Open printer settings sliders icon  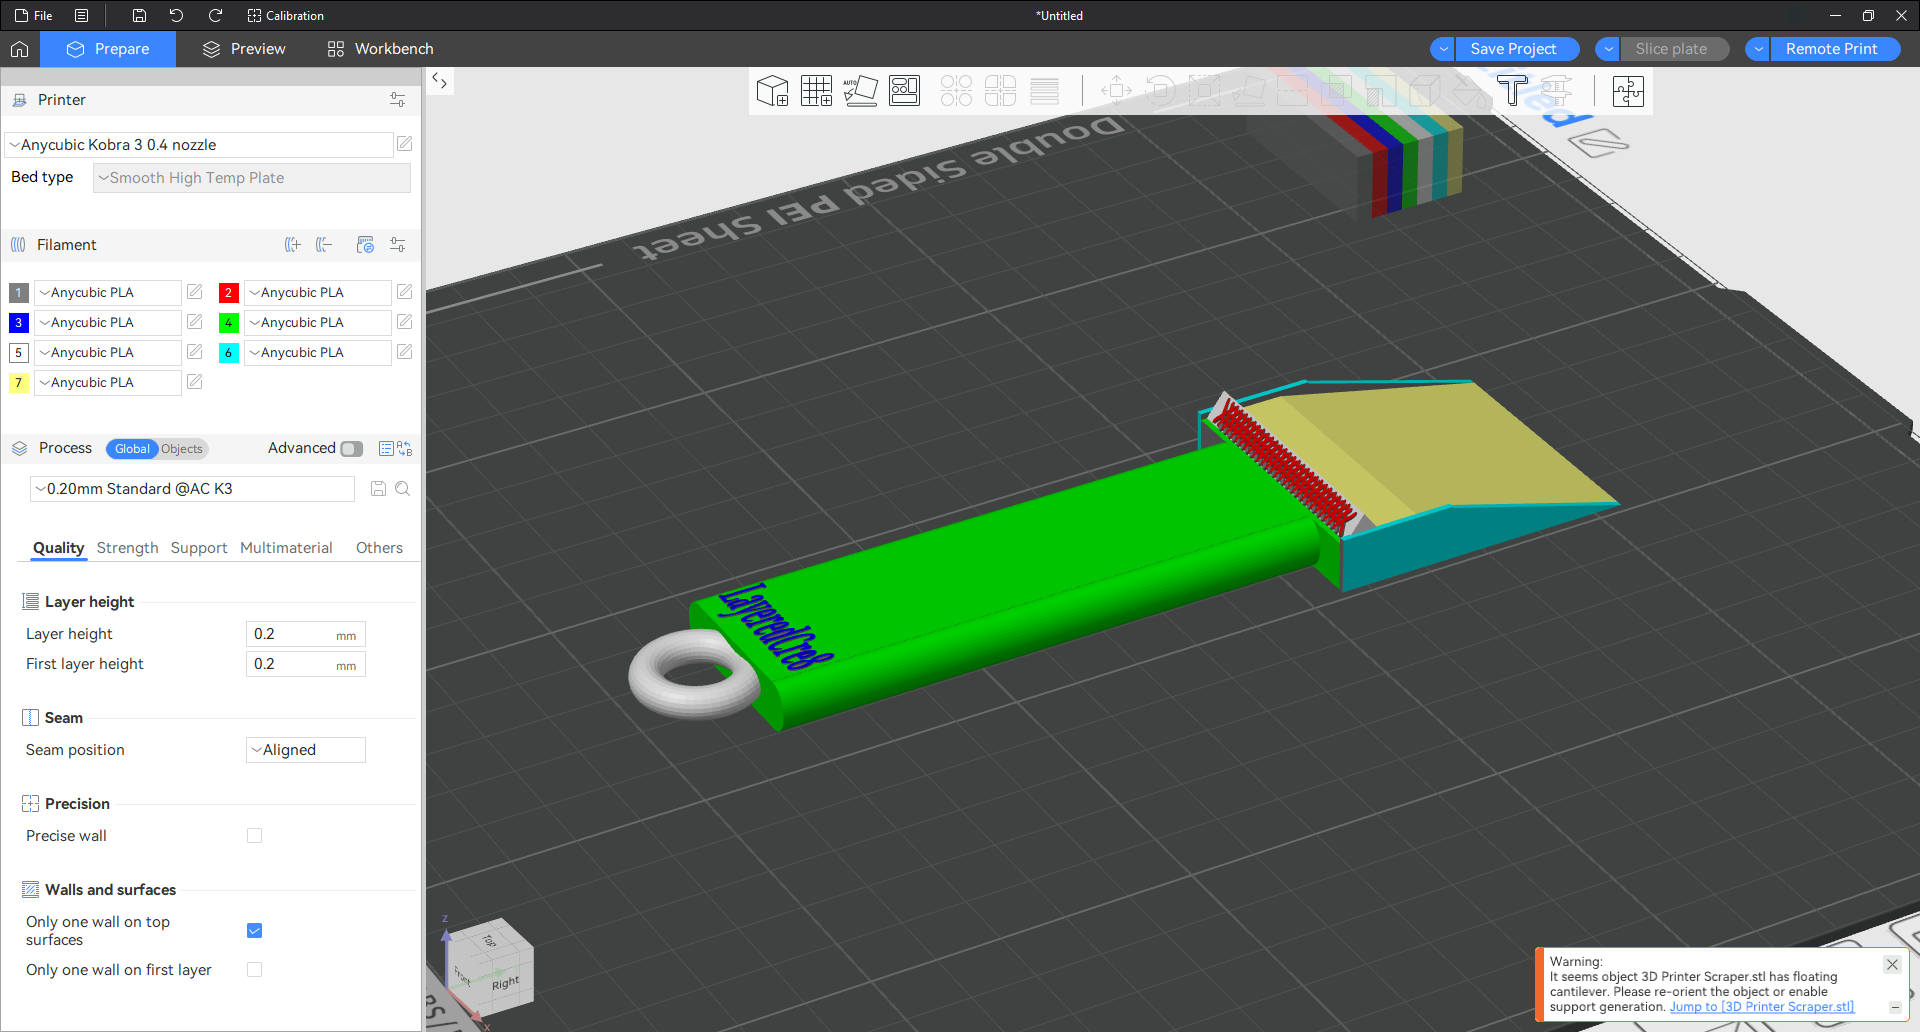[398, 100]
